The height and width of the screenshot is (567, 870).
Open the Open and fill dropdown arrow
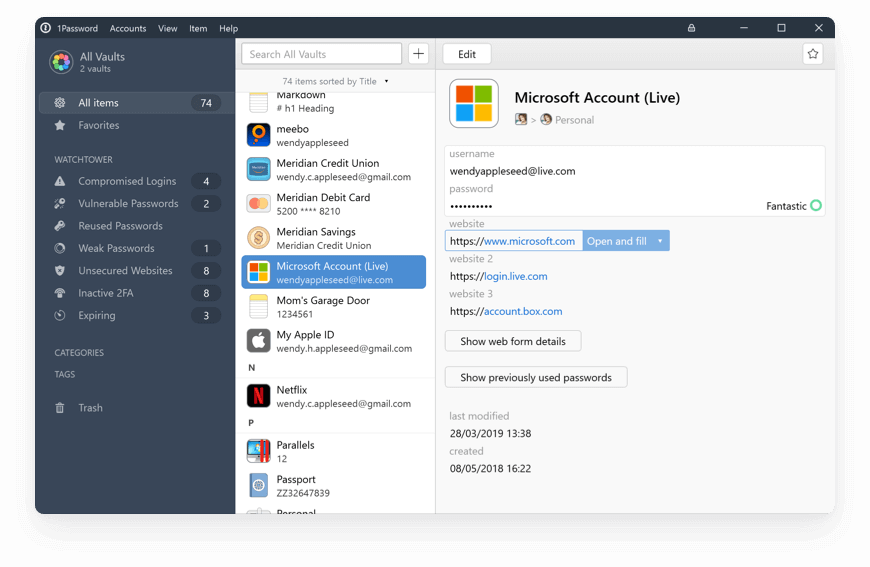(660, 241)
